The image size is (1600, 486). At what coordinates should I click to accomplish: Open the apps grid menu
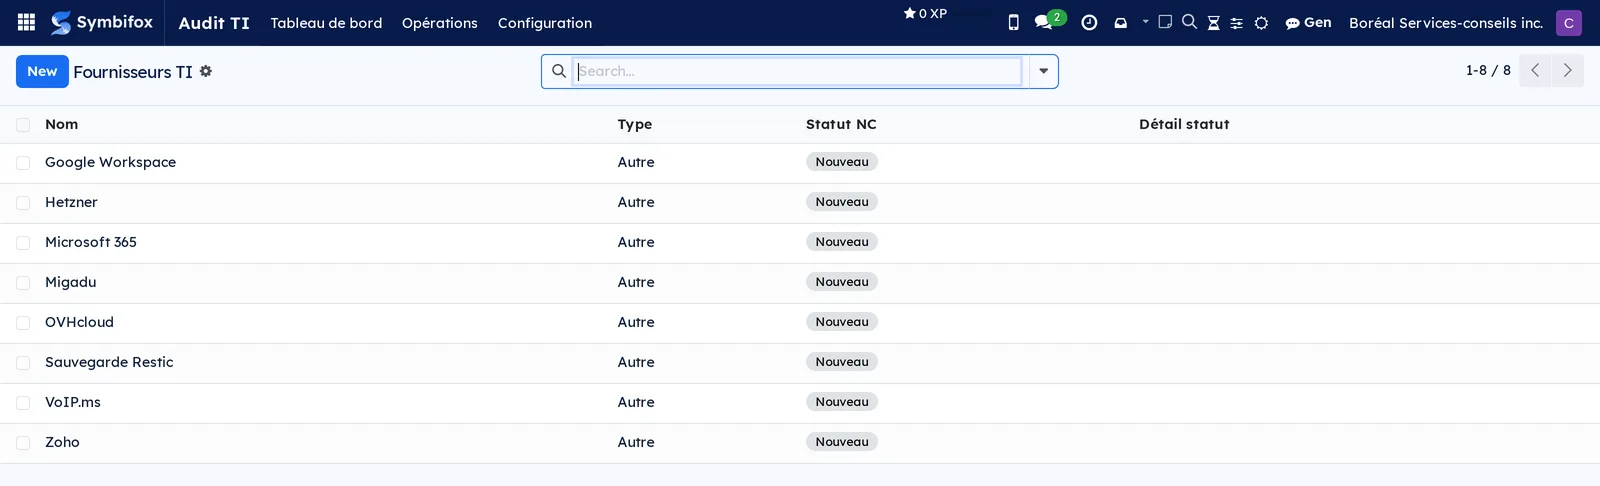(x=26, y=22)
